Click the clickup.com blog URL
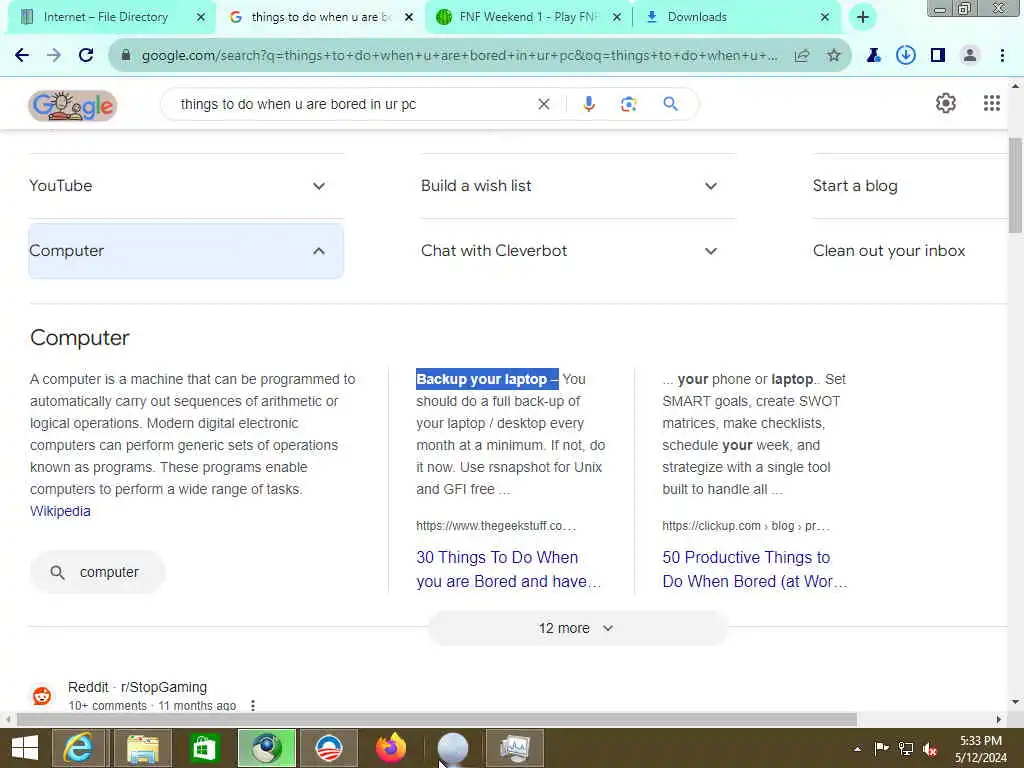This screenshot has height=768, width=1024. [x=746, y=526]
